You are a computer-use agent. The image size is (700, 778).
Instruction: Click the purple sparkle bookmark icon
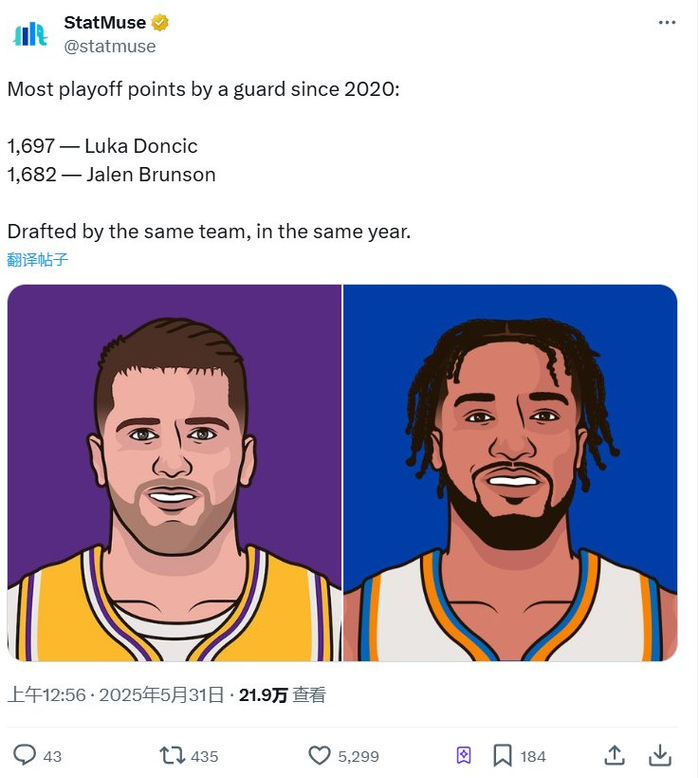click(463, 755)
